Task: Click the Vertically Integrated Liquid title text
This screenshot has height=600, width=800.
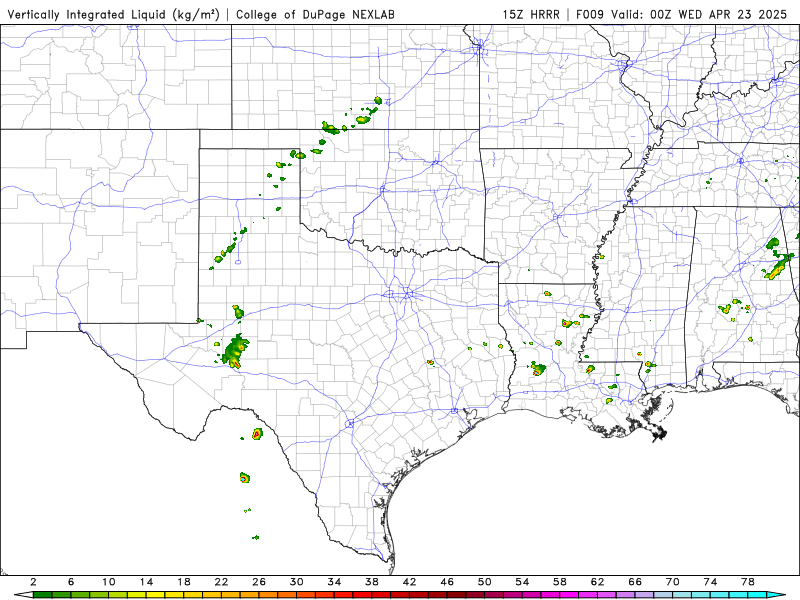Action: click(114, 14)
